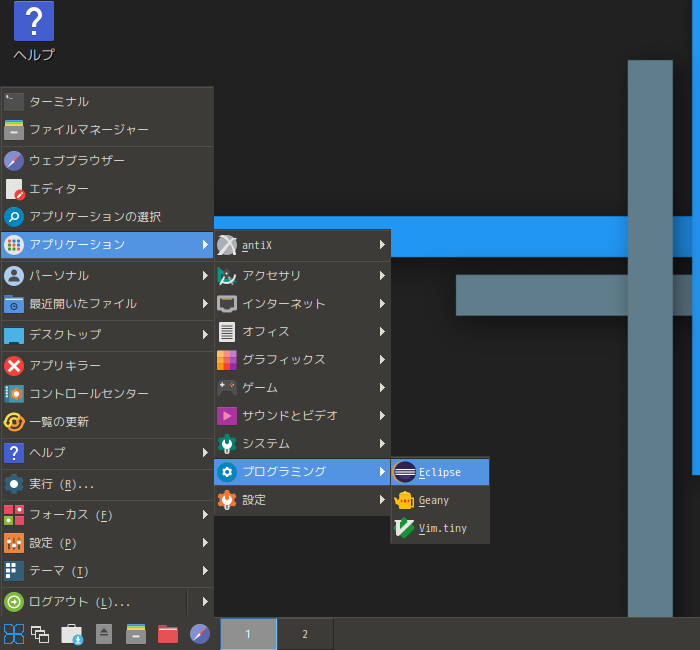Click the グラフィックス palette icon
This screenshot has width=700, height=650.
tap(227, 360)
